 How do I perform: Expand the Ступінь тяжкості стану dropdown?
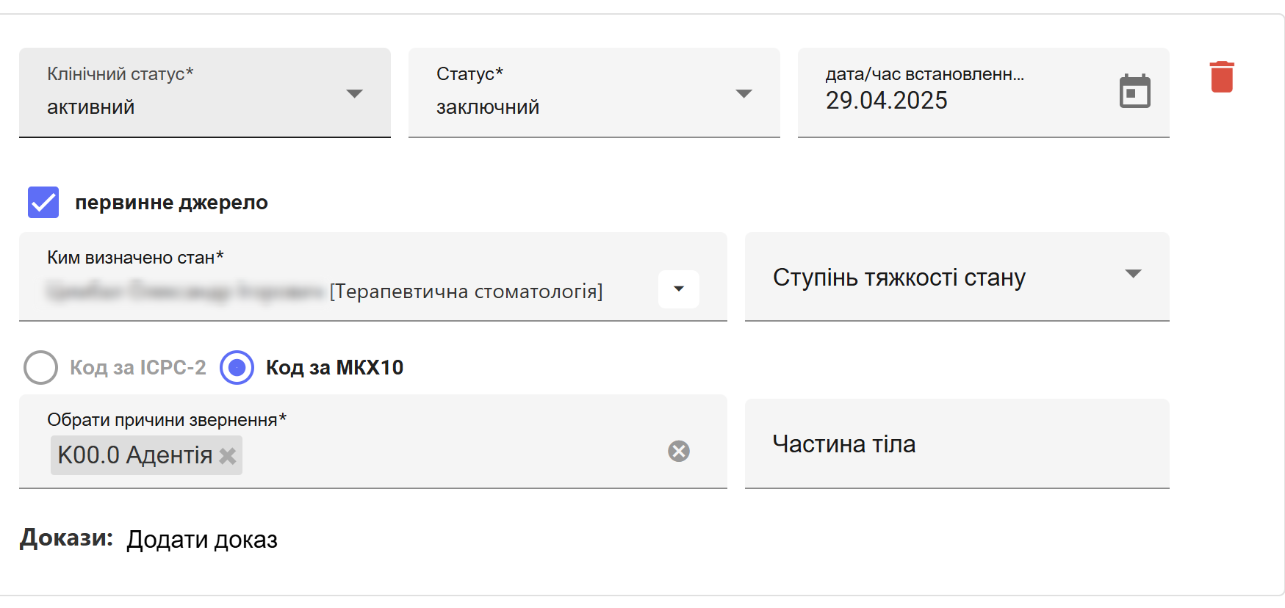point(1133,274)
